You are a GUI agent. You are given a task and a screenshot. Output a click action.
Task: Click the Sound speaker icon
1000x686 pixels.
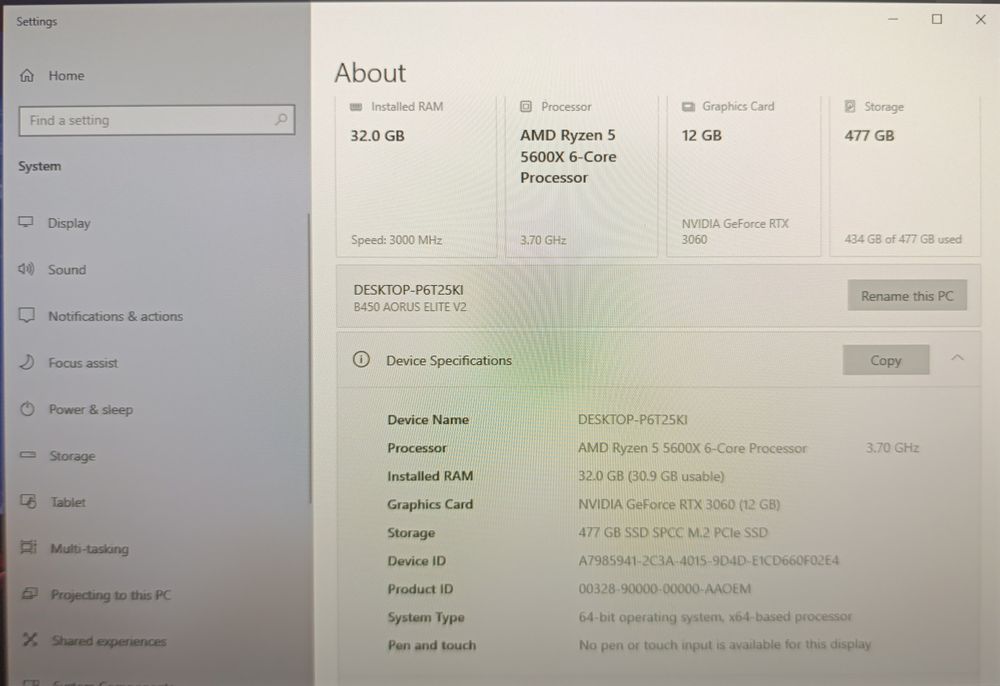point(26,268)
